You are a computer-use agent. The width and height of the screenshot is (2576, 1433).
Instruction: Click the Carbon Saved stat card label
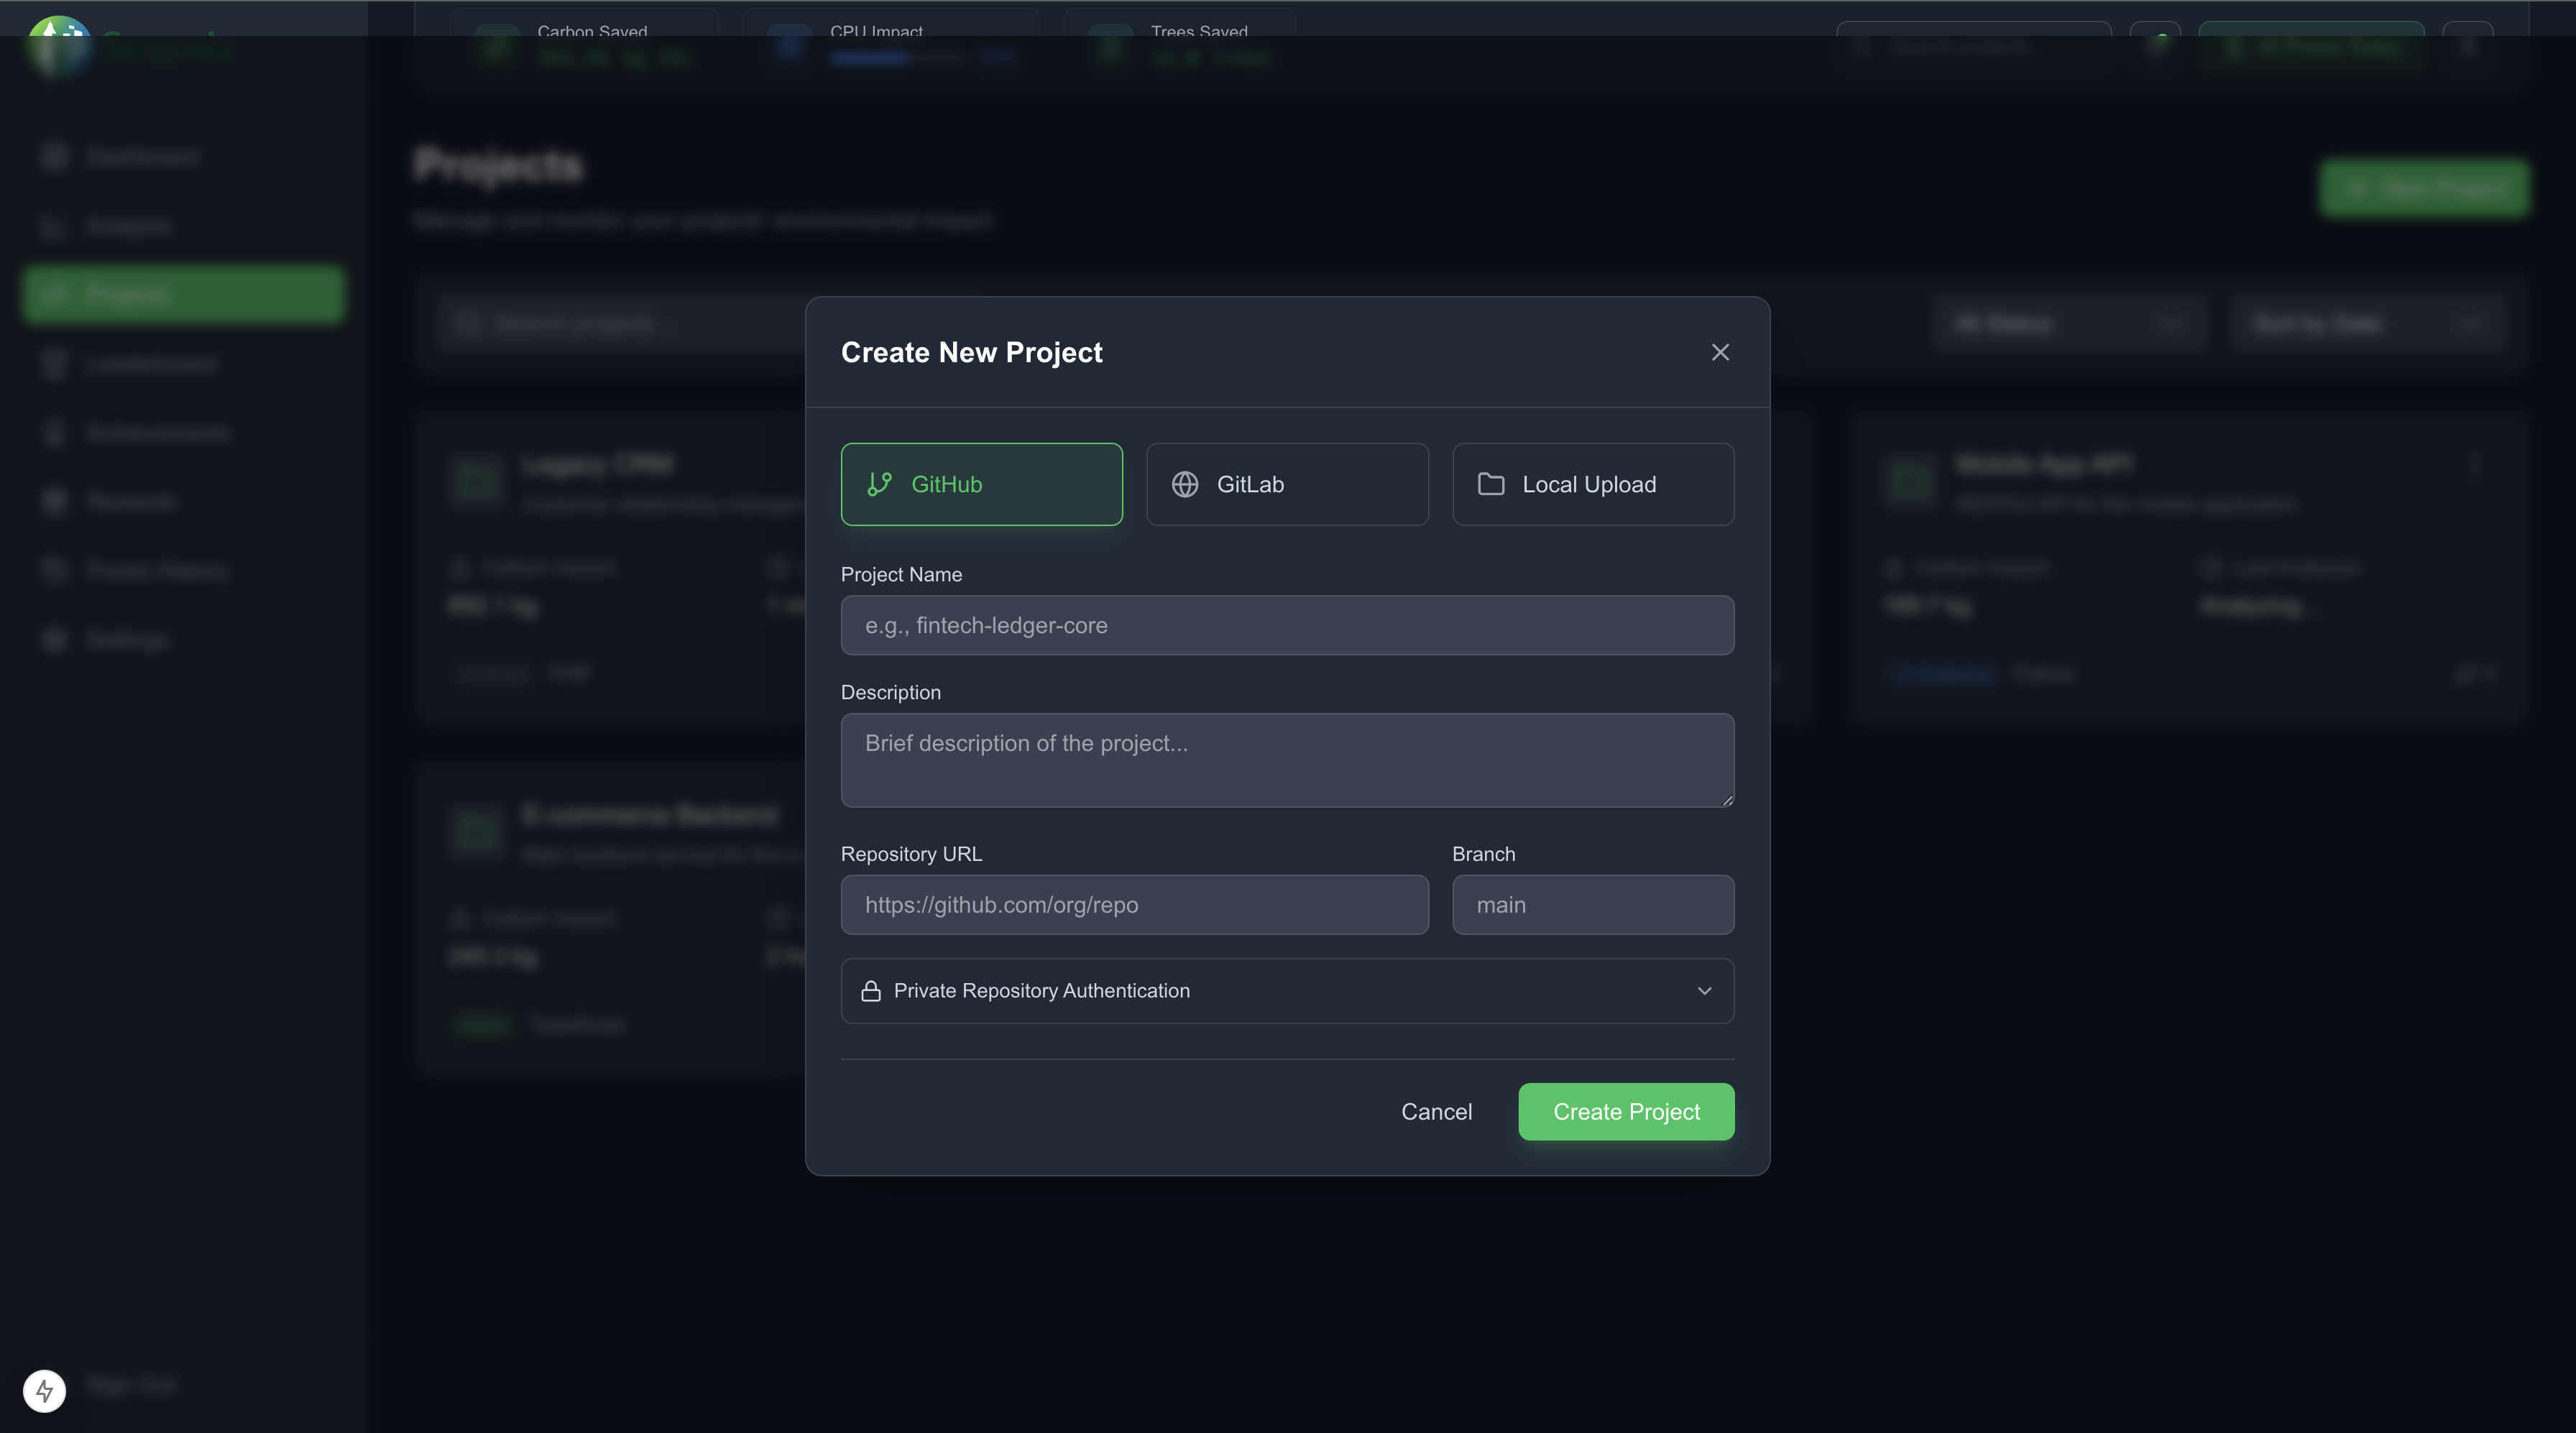(x=592, y=31)
